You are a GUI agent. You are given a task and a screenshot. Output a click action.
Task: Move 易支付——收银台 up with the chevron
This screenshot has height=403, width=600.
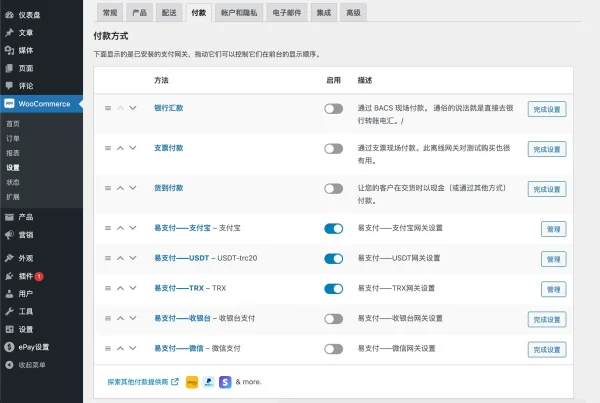[121, 318]
